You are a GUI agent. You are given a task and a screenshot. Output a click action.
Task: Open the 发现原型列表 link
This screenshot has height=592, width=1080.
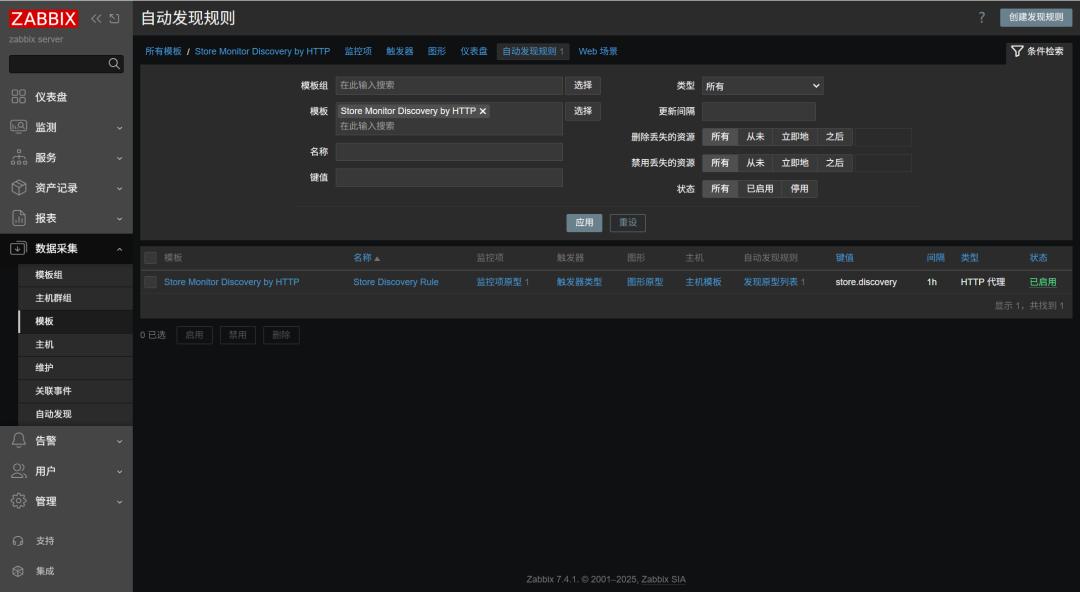(x=771, y=282)
